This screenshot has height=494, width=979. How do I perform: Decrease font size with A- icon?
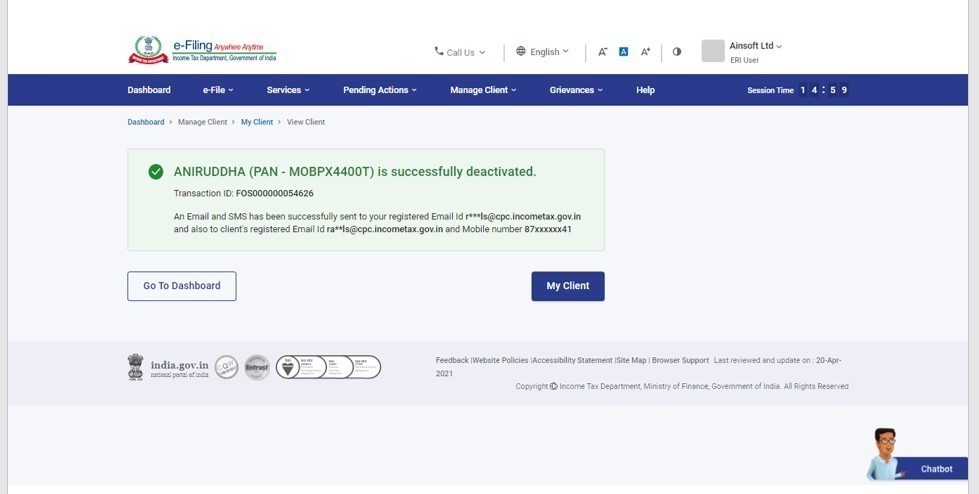[x=602, y=52]
